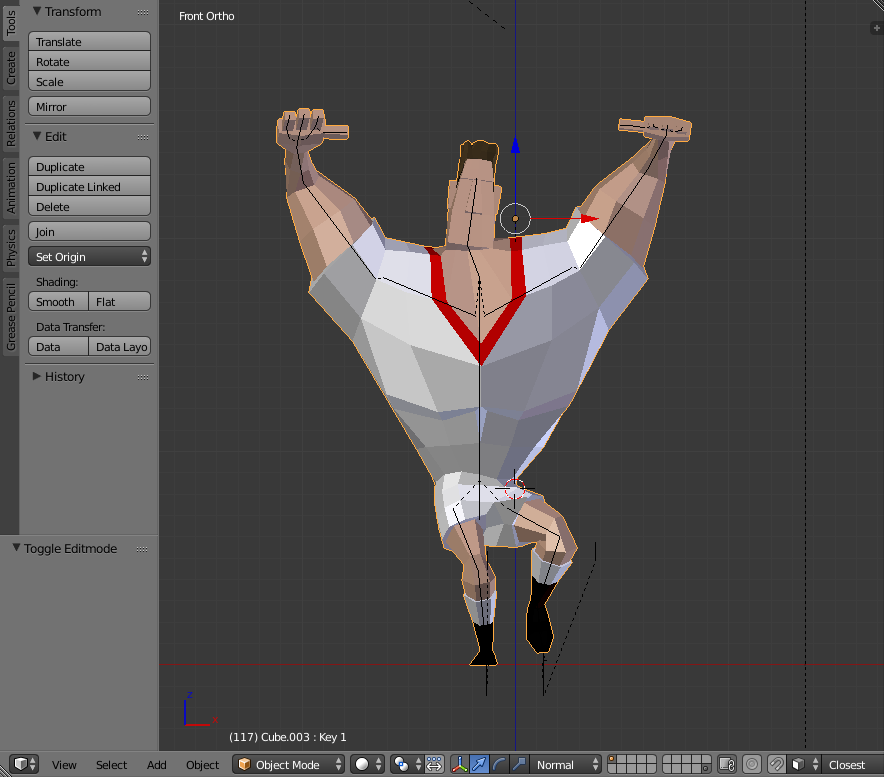Select the first scene layer button
The height and width of the screenshot is (777, 884).
pyautogui.click(x=612, y=760)
